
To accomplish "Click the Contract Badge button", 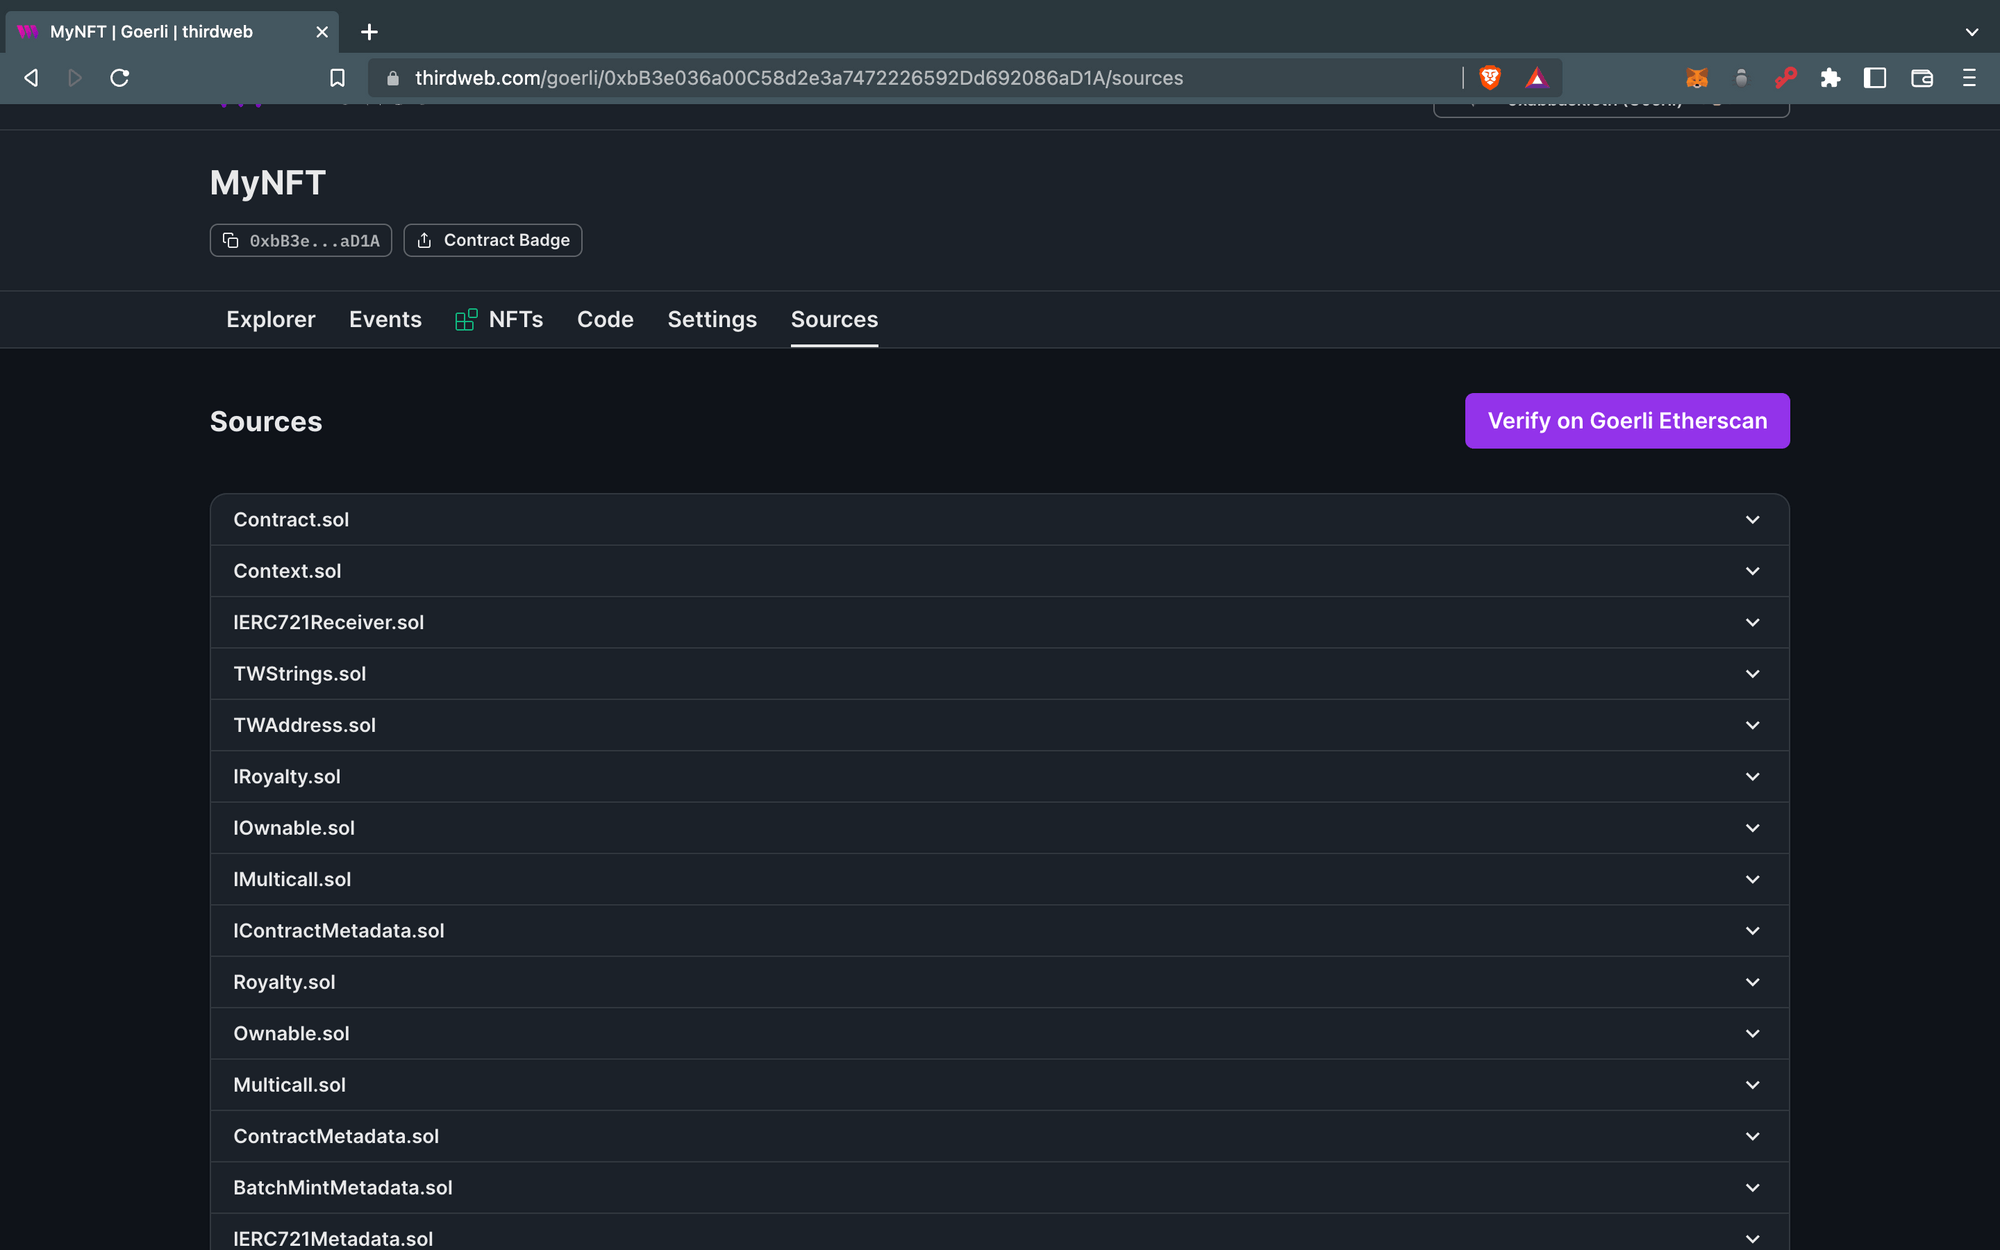I will coord(492,240).
